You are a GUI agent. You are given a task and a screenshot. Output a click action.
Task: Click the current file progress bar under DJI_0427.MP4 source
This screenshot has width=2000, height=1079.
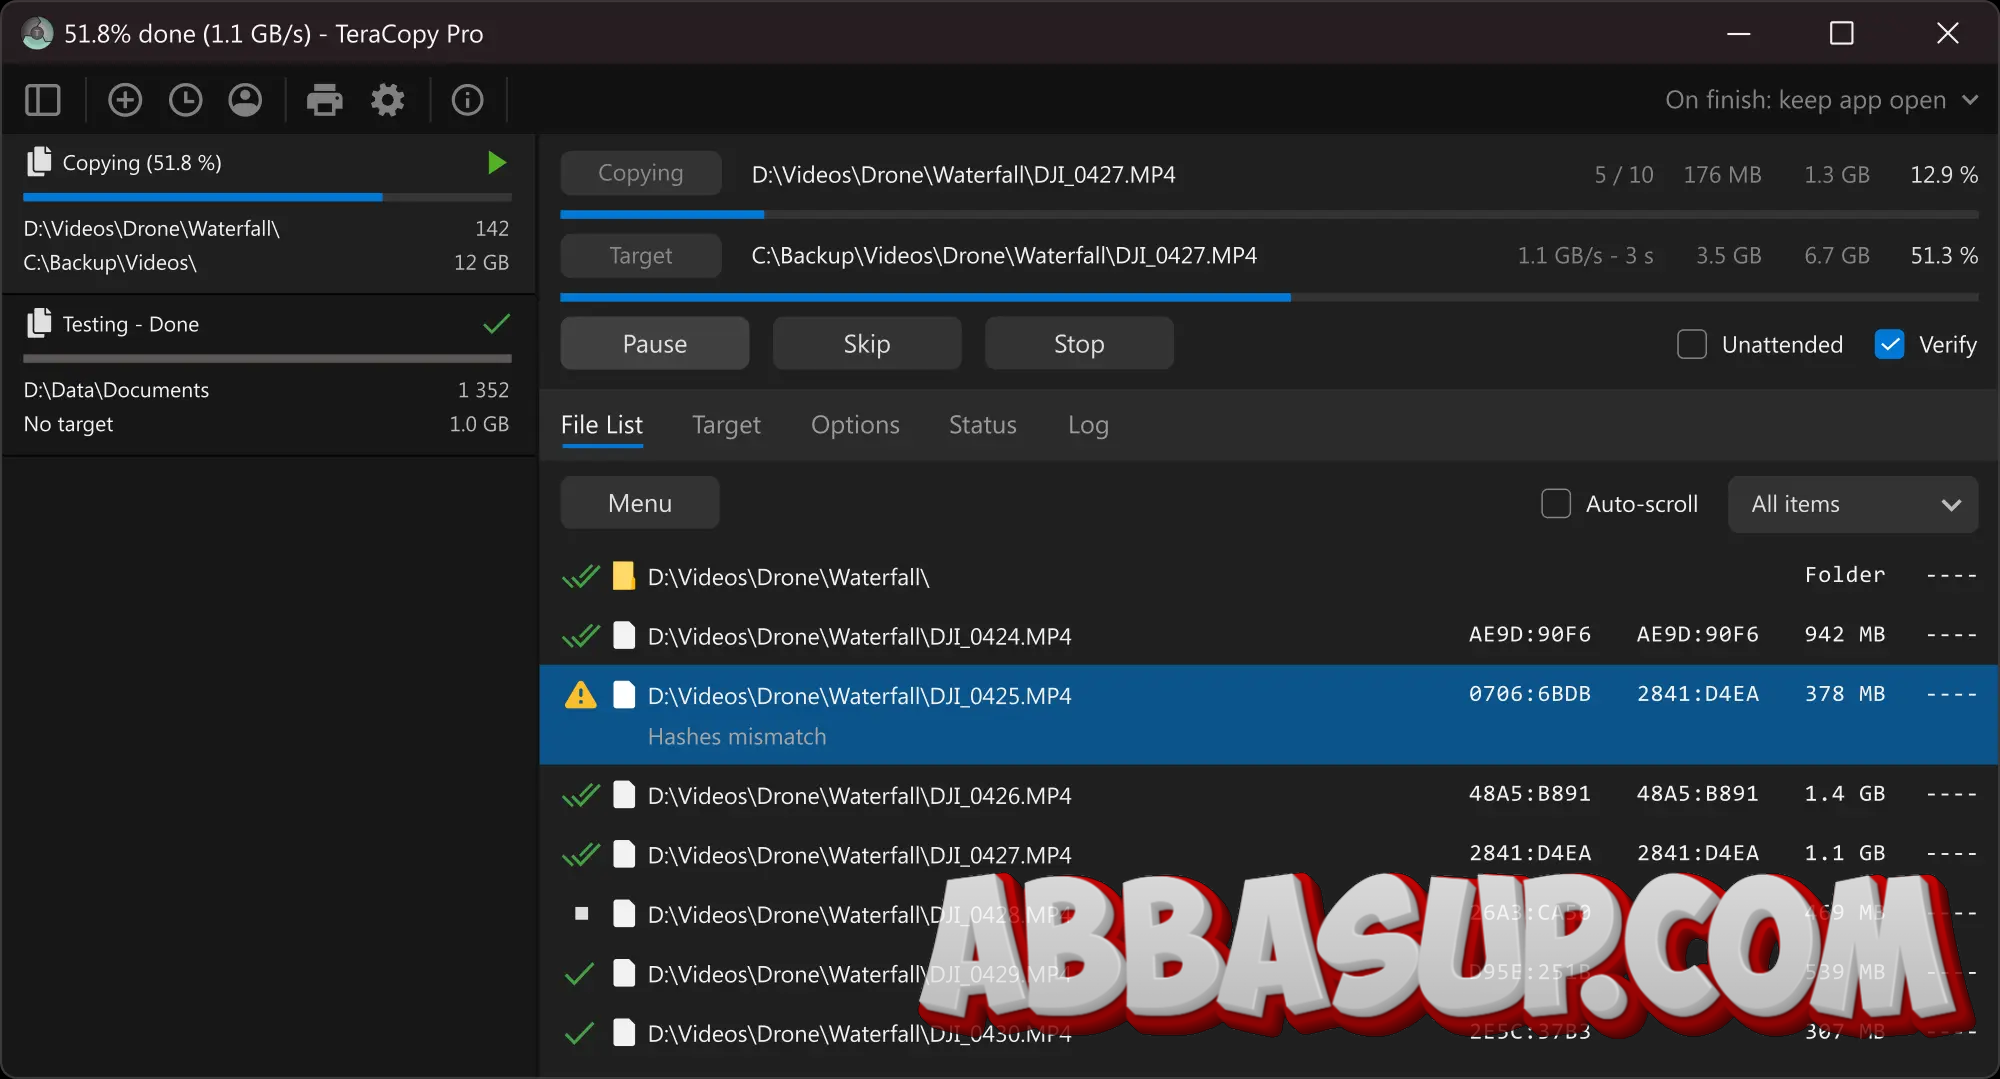[x=1269, y=214]
